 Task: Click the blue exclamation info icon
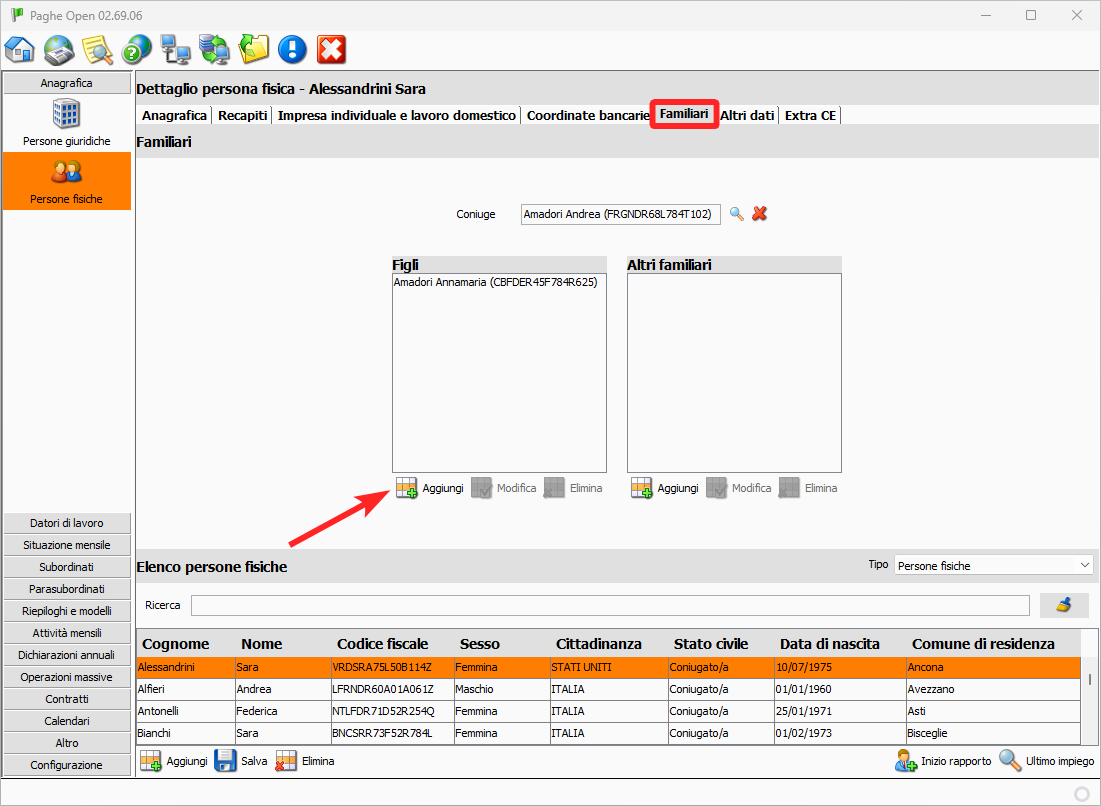pos(292,49)
